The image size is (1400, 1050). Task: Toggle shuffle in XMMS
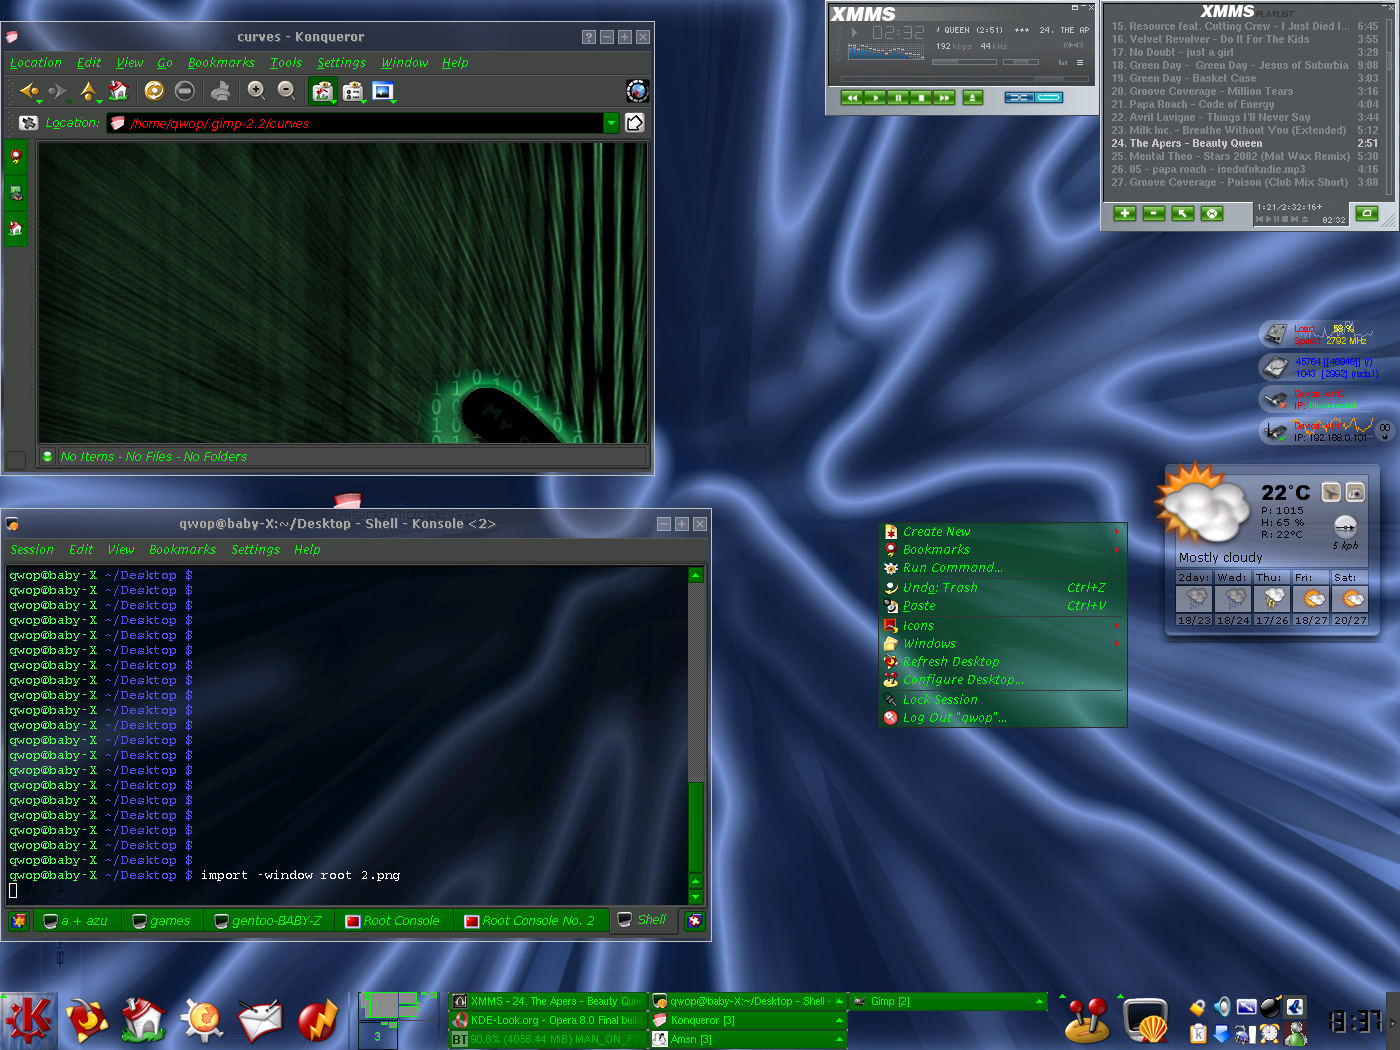(1019, 98)
